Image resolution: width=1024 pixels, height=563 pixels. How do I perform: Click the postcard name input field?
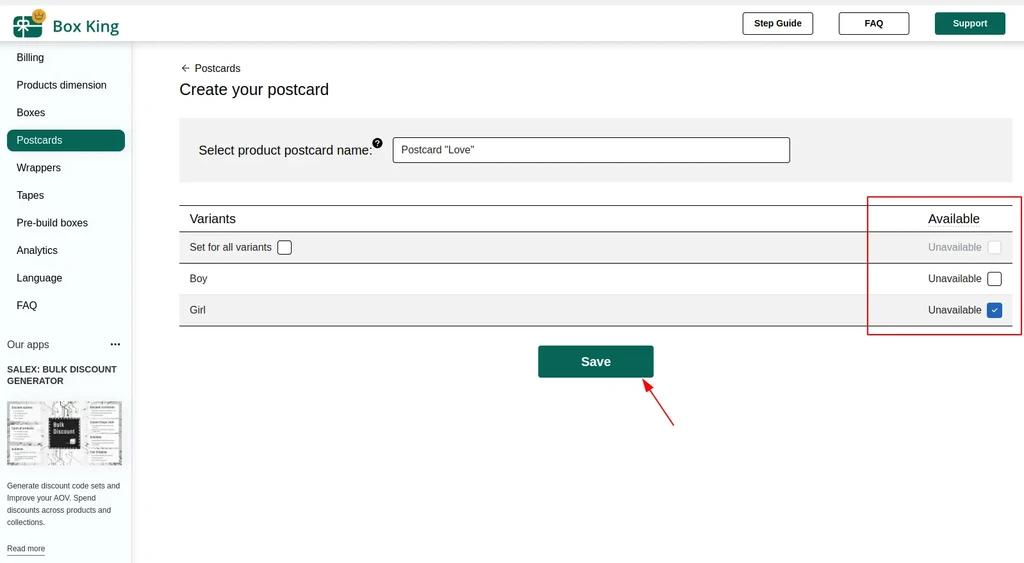click(591, 150)
